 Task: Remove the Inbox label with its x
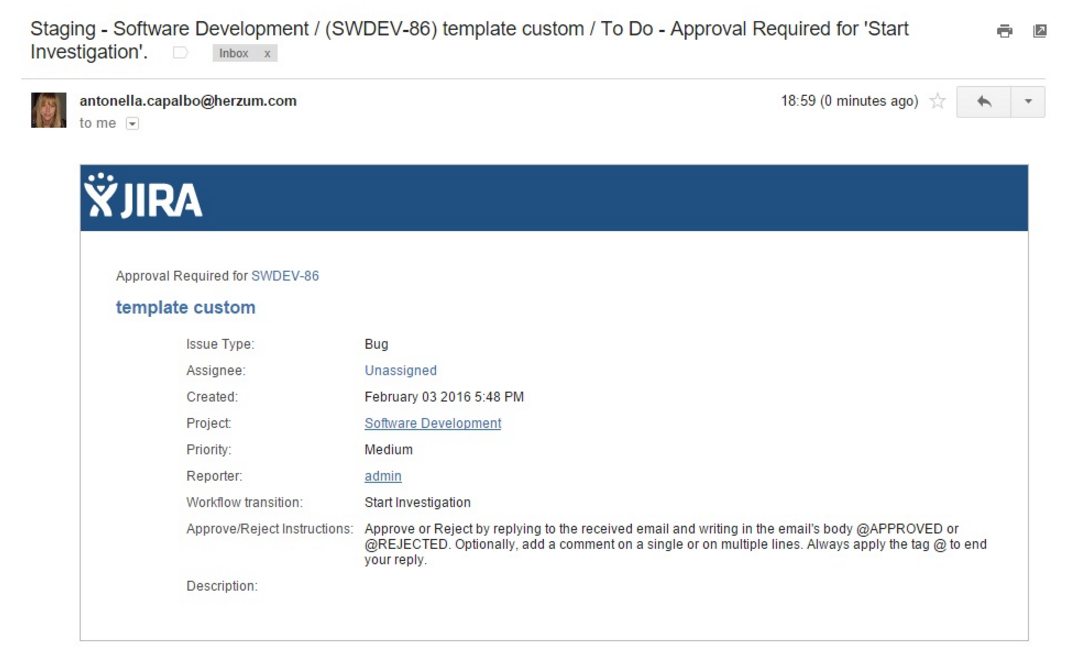267,54
